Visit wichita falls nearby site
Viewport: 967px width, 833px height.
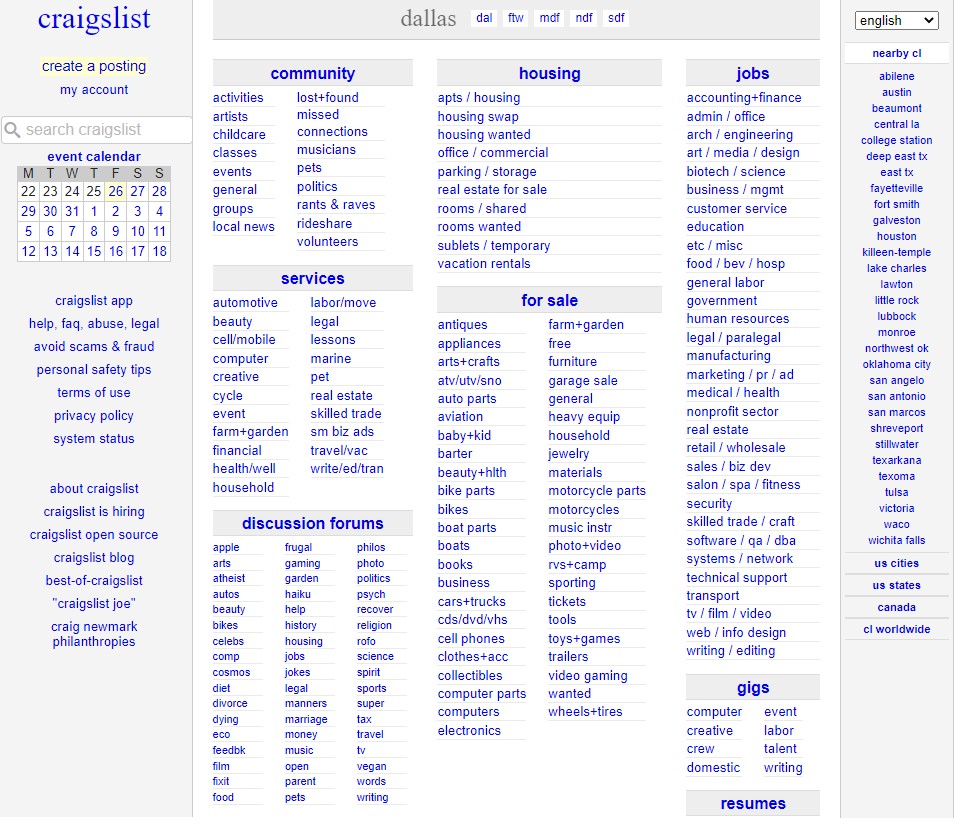coord(896,540)
